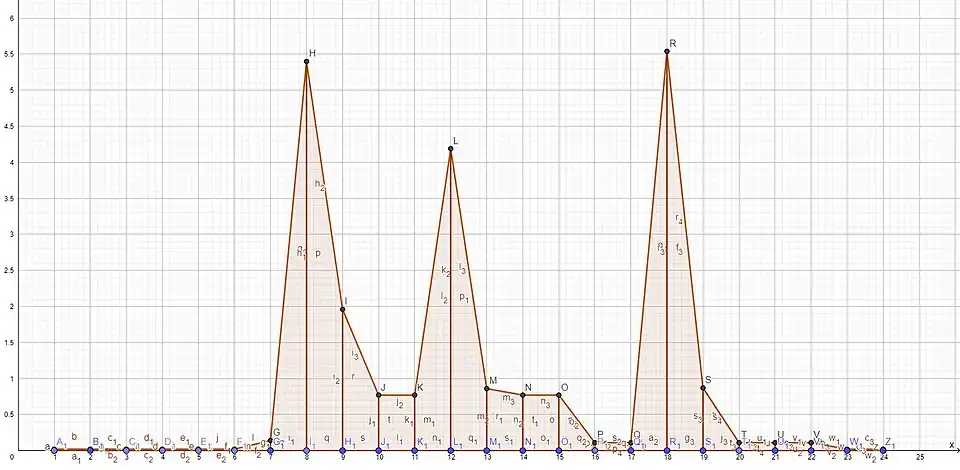Click point H at the tallest left peak
Viewport: 960px width, 470px height.
[x=307, y=62]
